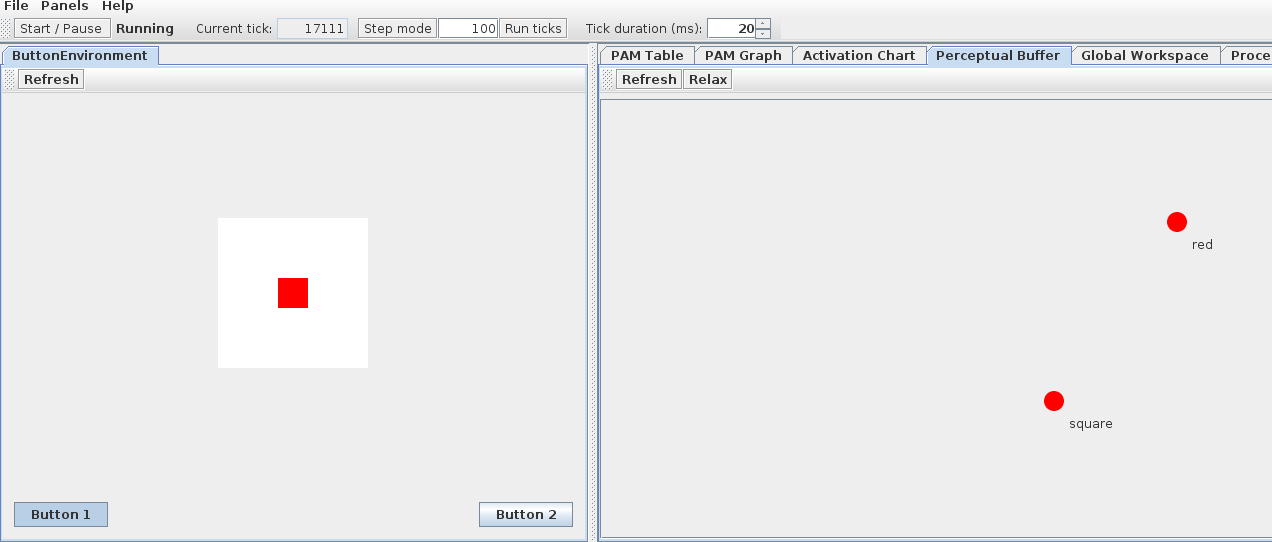
Task: Increase tick duration with the up arrow
Action: click(763, 23)
